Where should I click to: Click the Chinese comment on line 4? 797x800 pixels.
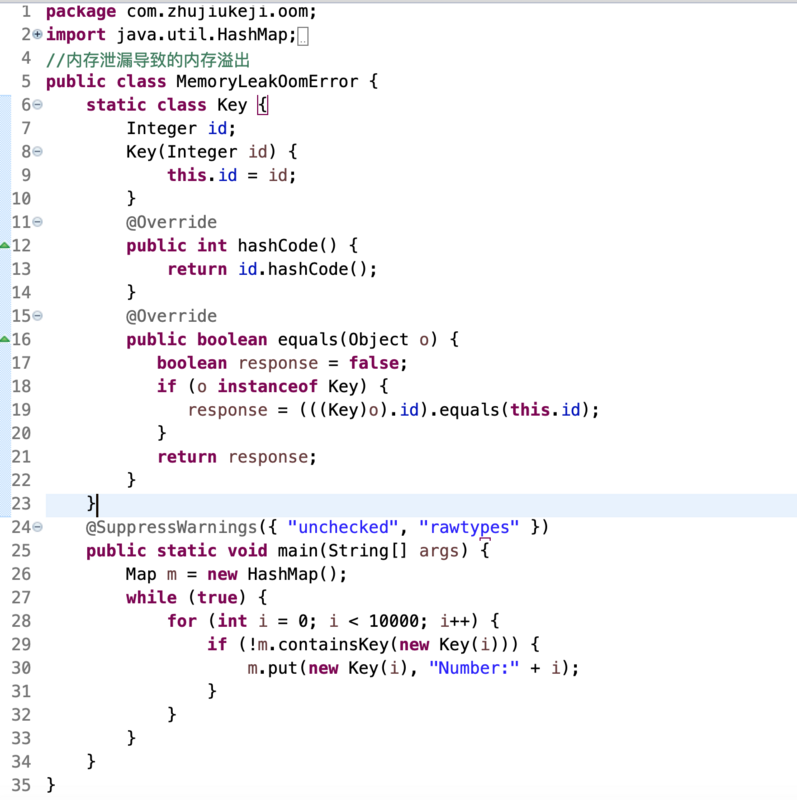148,60
